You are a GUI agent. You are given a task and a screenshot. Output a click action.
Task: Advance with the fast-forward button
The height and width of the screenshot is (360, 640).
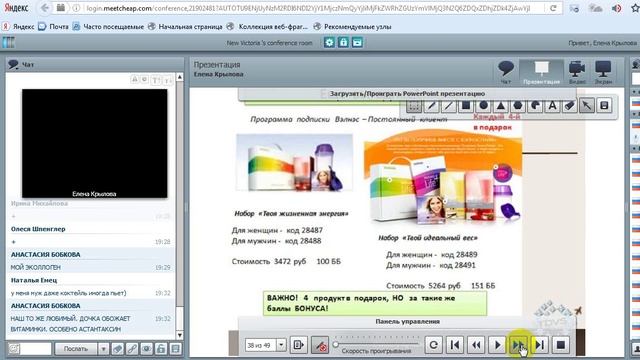coord(518,345)
